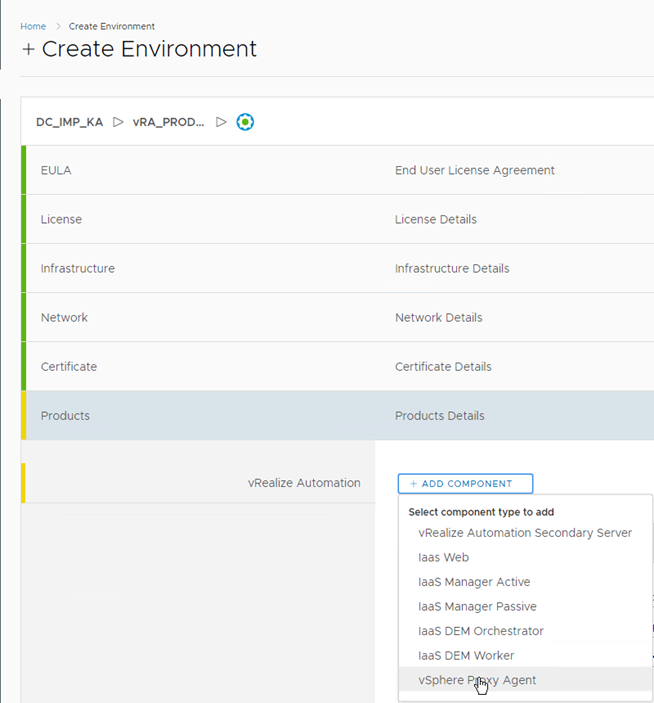Select the vRealize Automation product row

pyautogui.click(x=303, y=483)
